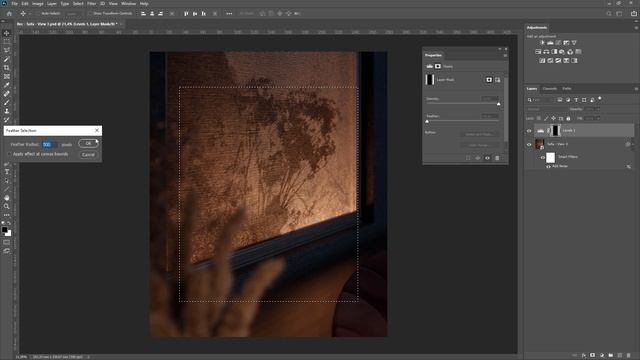
Task: Switch to the Channels tab
Action: pyautogui.click(x=549, y=89)
